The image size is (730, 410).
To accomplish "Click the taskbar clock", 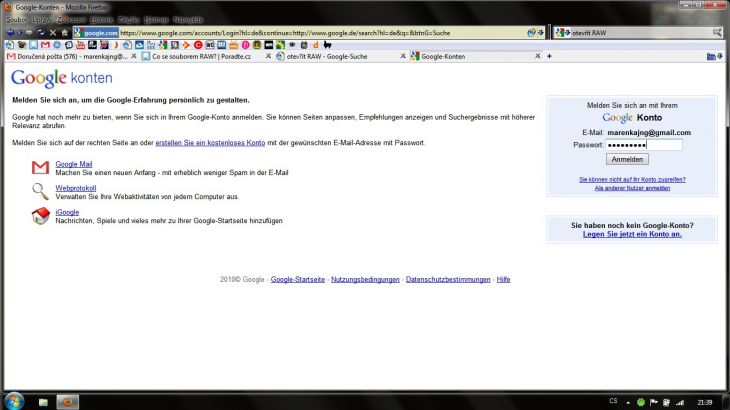I will [705, 402].
